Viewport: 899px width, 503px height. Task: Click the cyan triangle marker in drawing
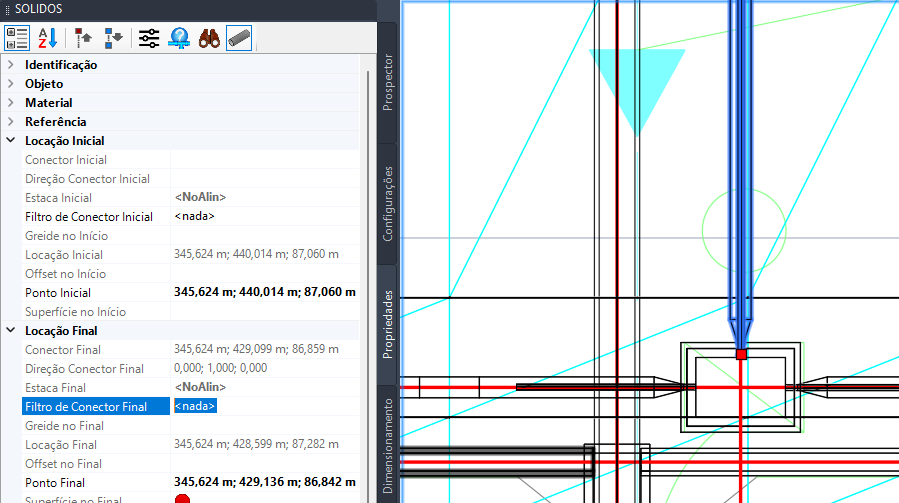click(637, 92)
